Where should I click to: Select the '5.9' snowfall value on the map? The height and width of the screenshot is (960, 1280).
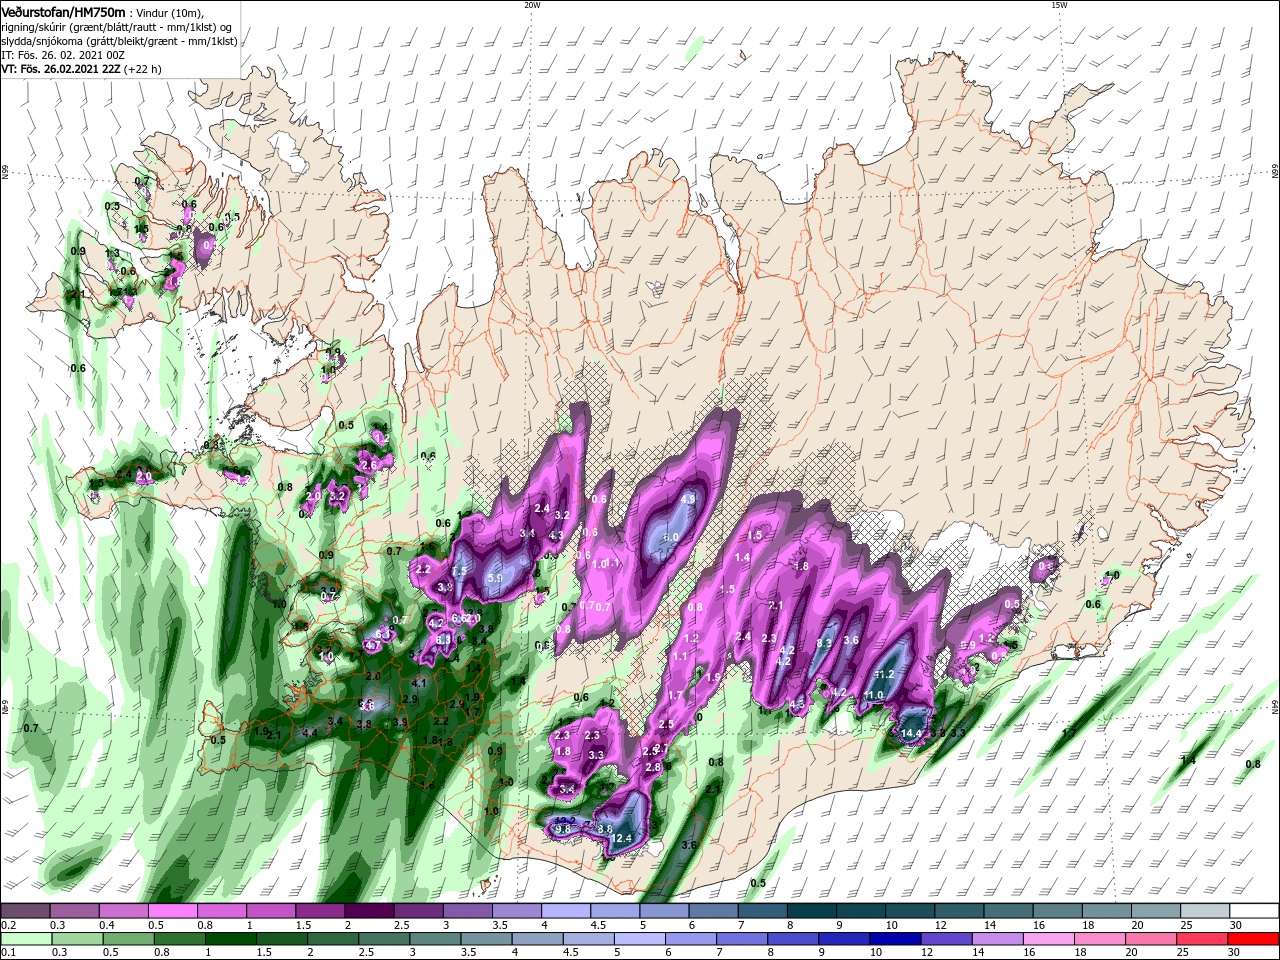coord(494,578)
